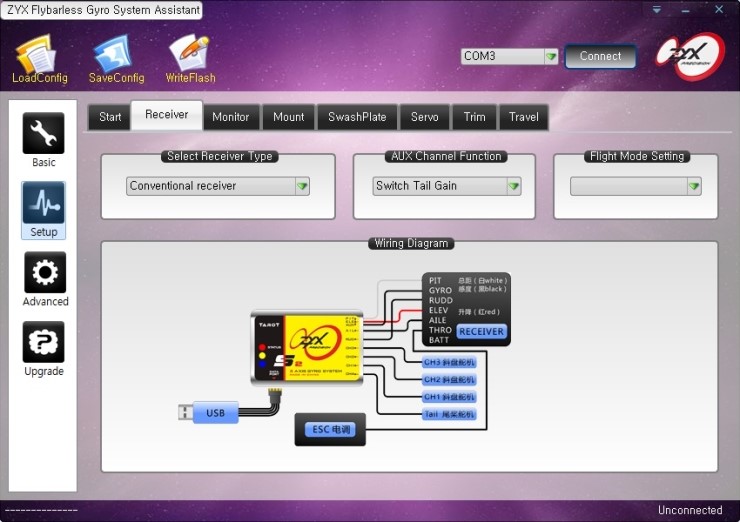Screen dimensions: 740x522
Task: Open the Upgrade section icon
Action: pos(43,342)
